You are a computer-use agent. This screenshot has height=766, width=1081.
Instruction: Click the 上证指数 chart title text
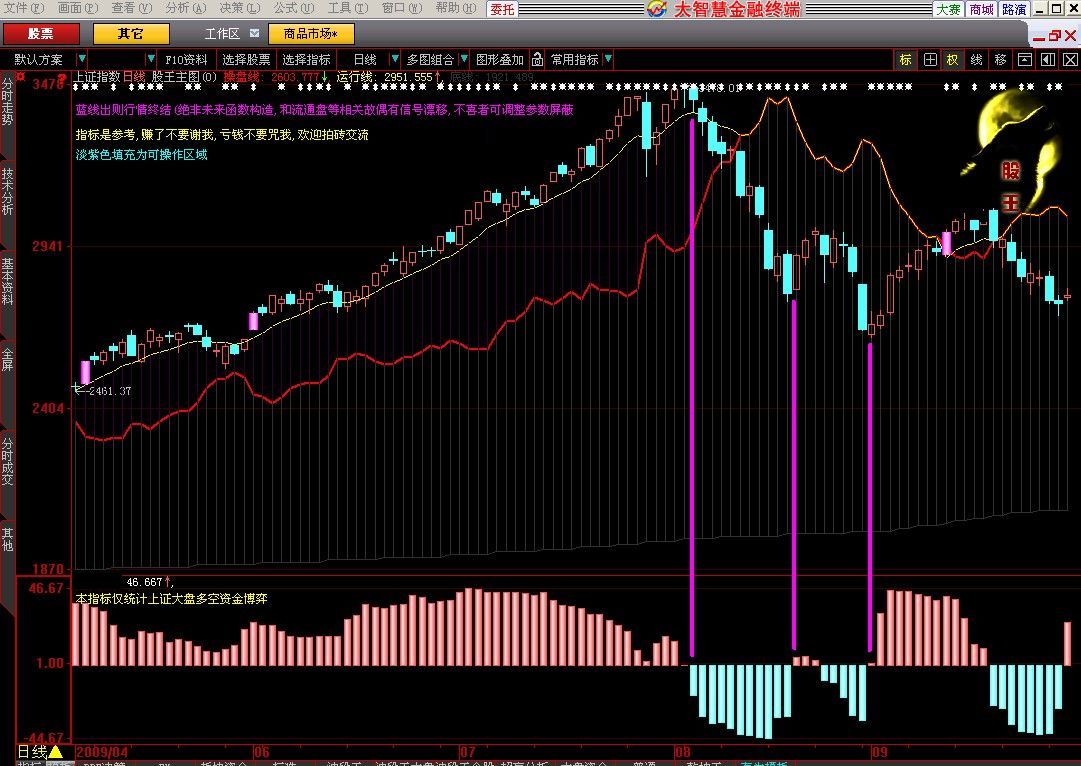(97, 77)
